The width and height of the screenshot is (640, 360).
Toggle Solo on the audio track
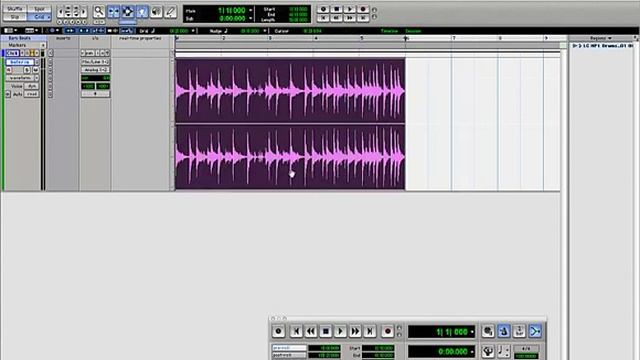tap(27, 70)
